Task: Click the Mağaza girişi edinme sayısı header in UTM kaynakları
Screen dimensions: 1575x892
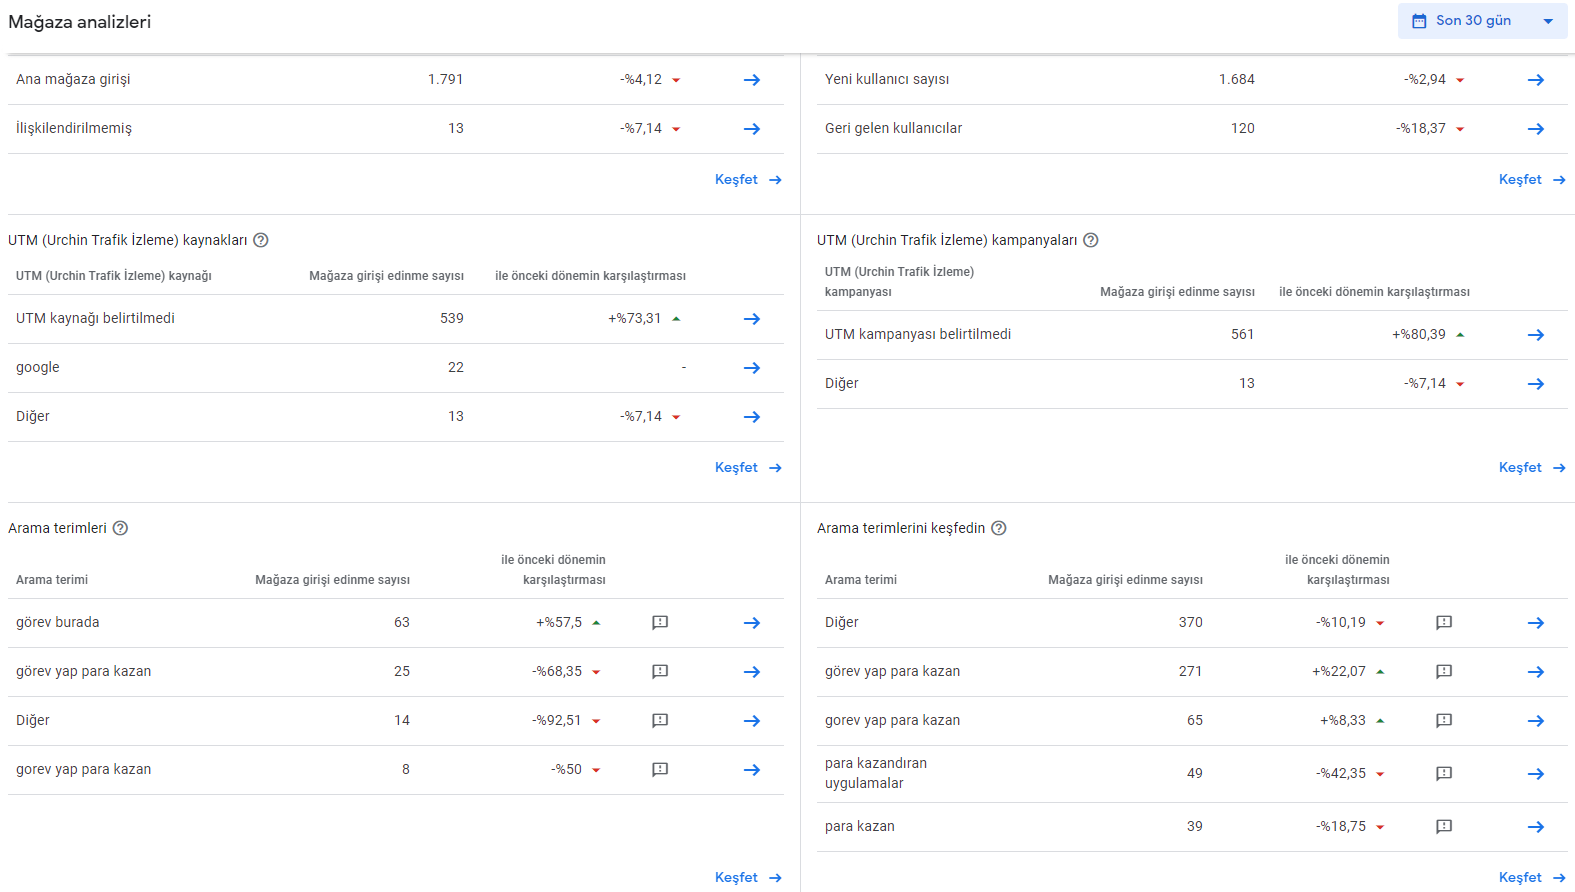Action: [x=386, y=276]
